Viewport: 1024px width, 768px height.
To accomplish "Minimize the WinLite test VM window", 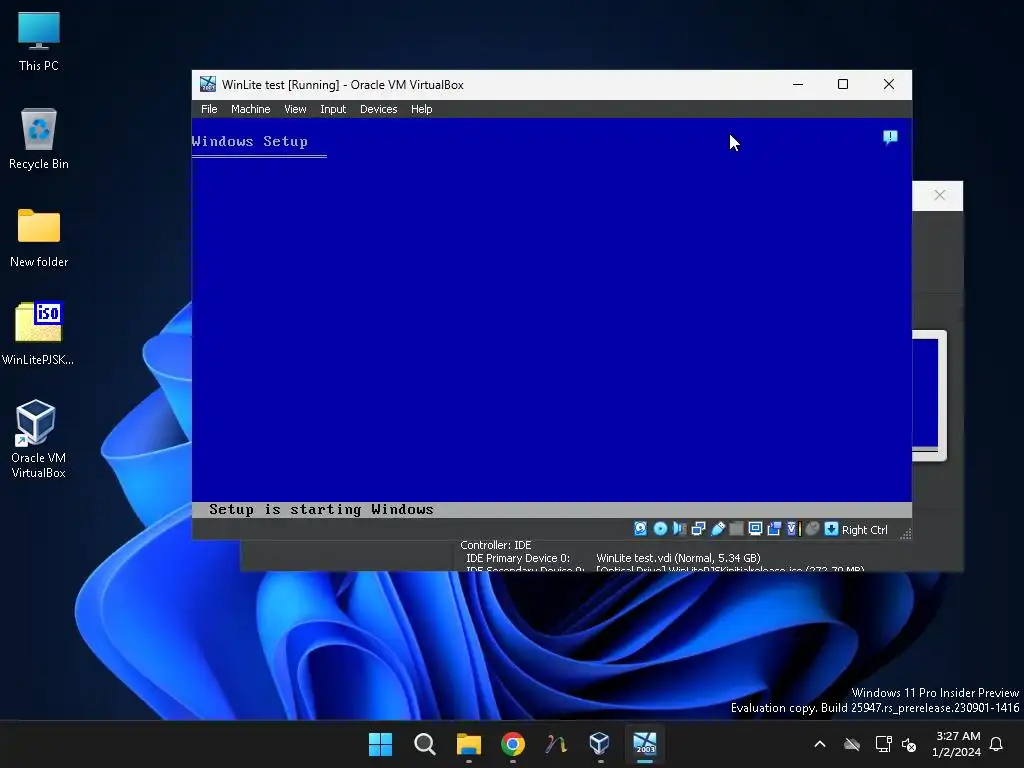I will pyautogui.click(x=797, y=84).
